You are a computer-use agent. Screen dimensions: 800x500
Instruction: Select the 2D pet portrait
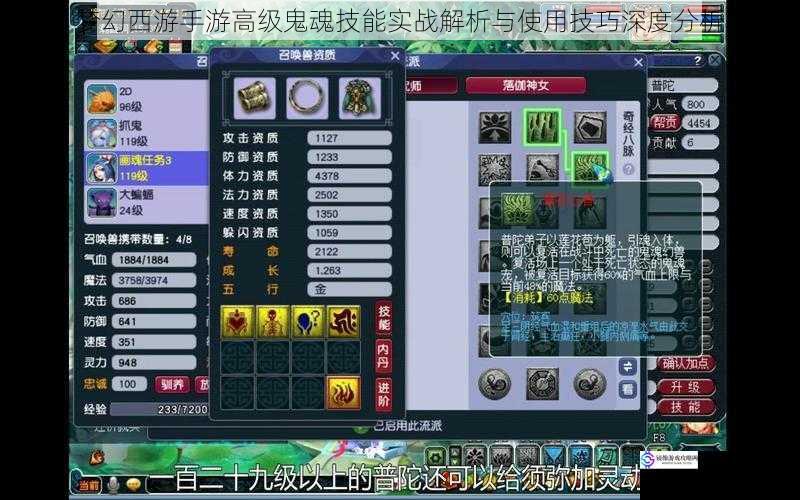102,99
